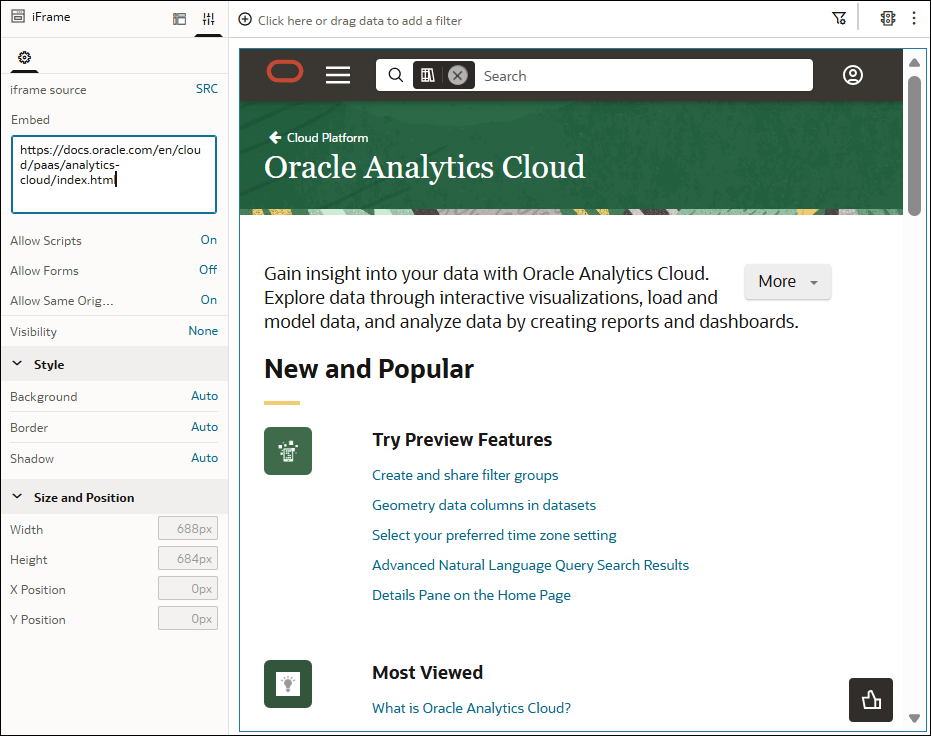Click the Embed URL text area
The image size is (931, 736).
coord(114,174)
